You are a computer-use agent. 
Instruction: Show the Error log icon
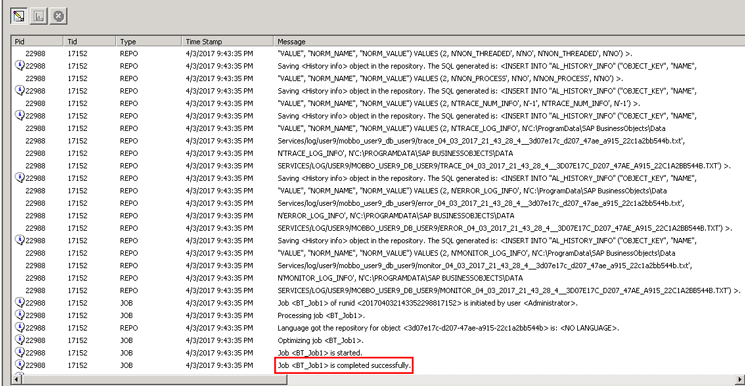coord(58,17)
